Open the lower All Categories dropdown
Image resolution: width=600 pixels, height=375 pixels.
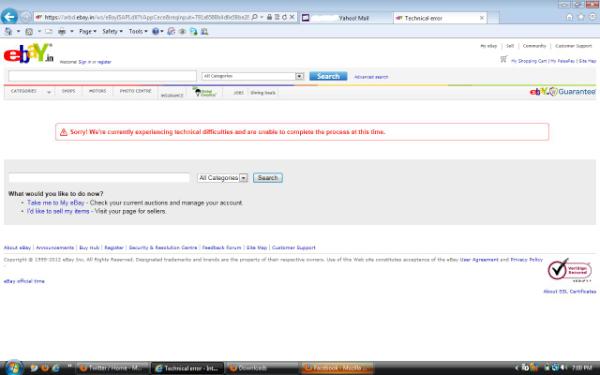223,178
